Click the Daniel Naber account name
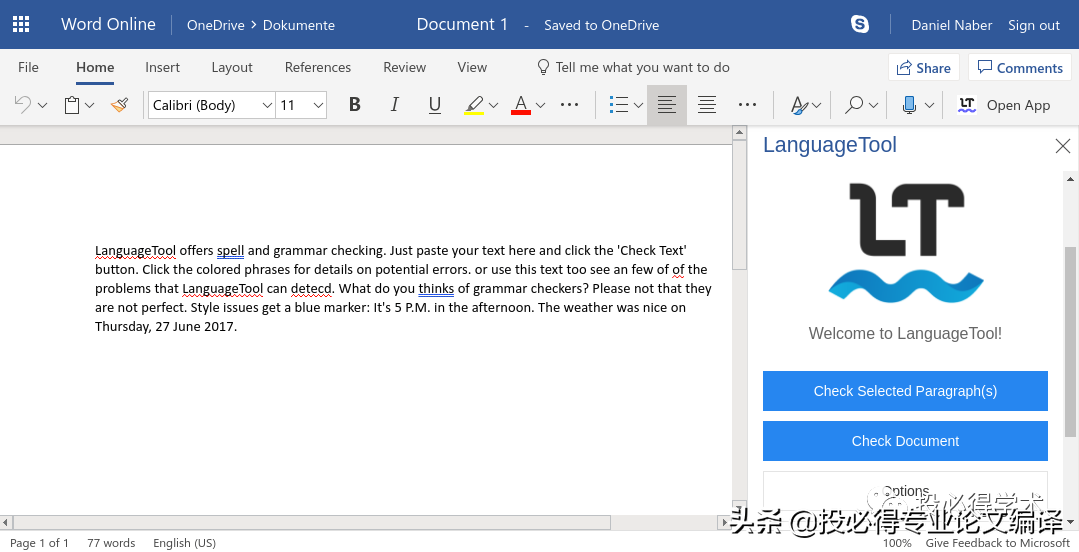Screen dimensions: 1079x552 coord(952,25)
